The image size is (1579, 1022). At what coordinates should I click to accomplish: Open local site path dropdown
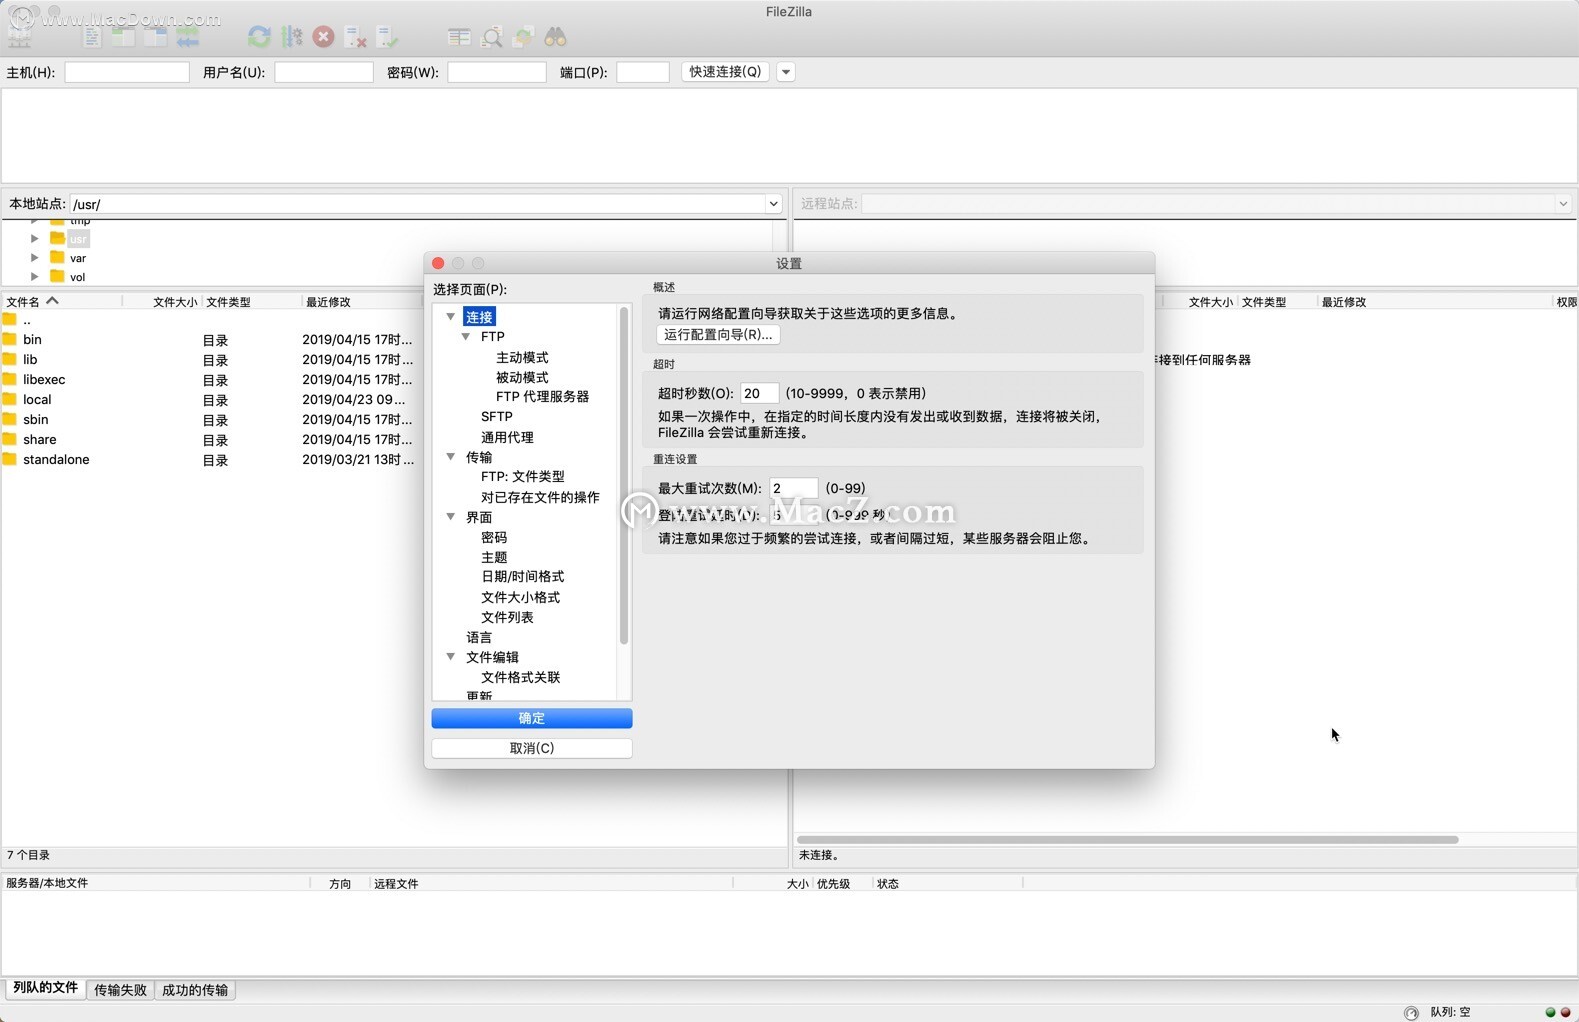click(x=773, y=204)
